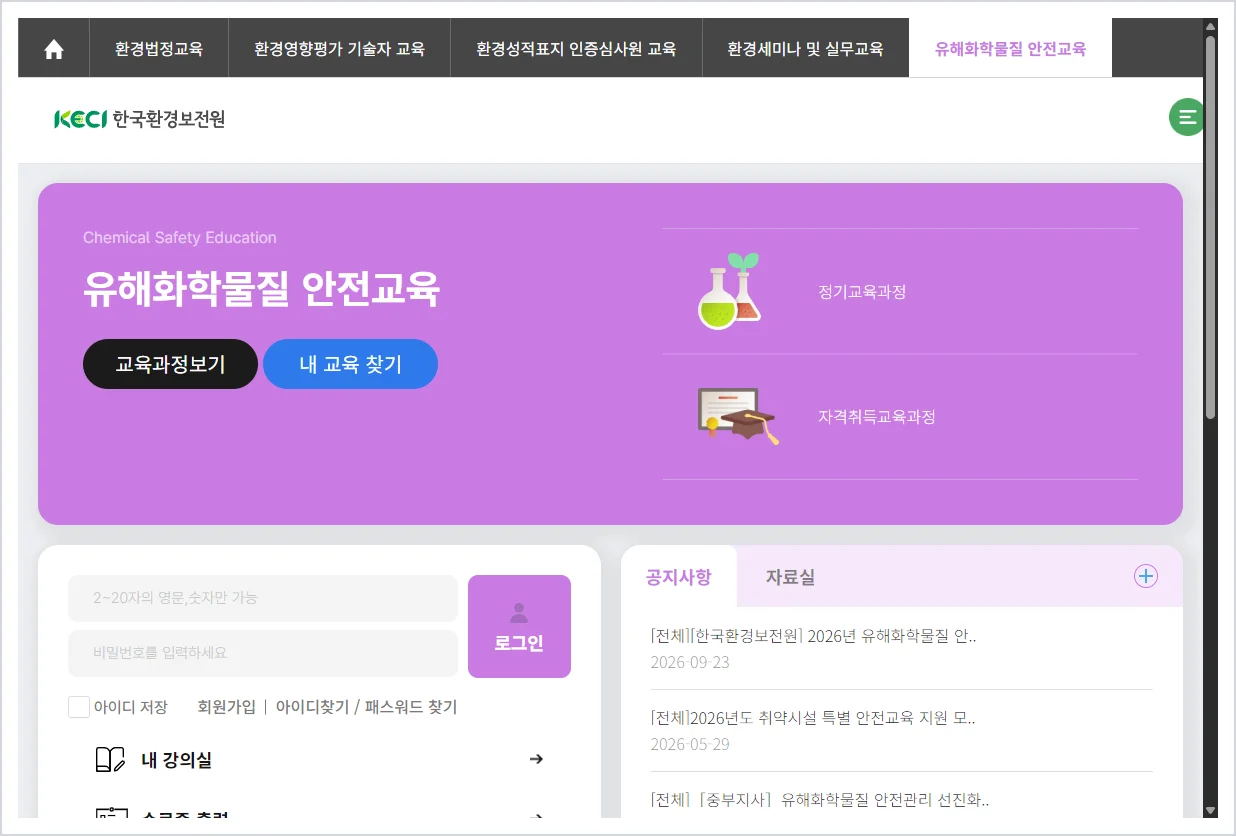
Task: Open 아이디찾기 / 패스워드 찾기 link
Action: click(366, 707)
